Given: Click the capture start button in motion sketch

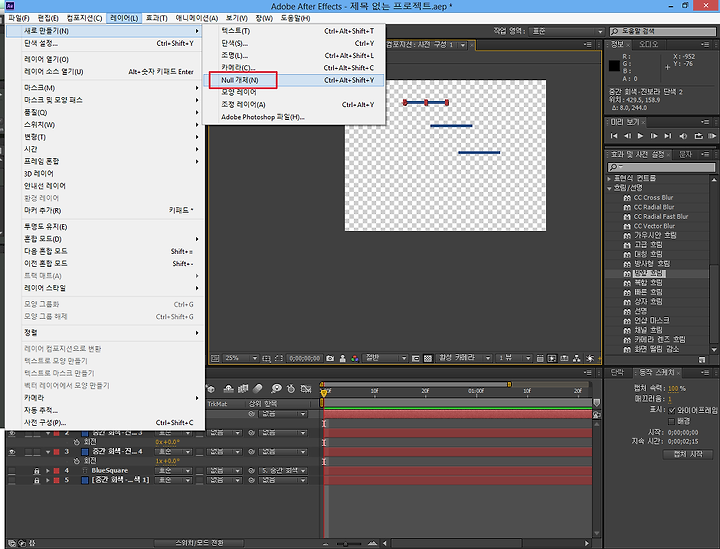Looking at the screenshot, I should click(687, 454).
